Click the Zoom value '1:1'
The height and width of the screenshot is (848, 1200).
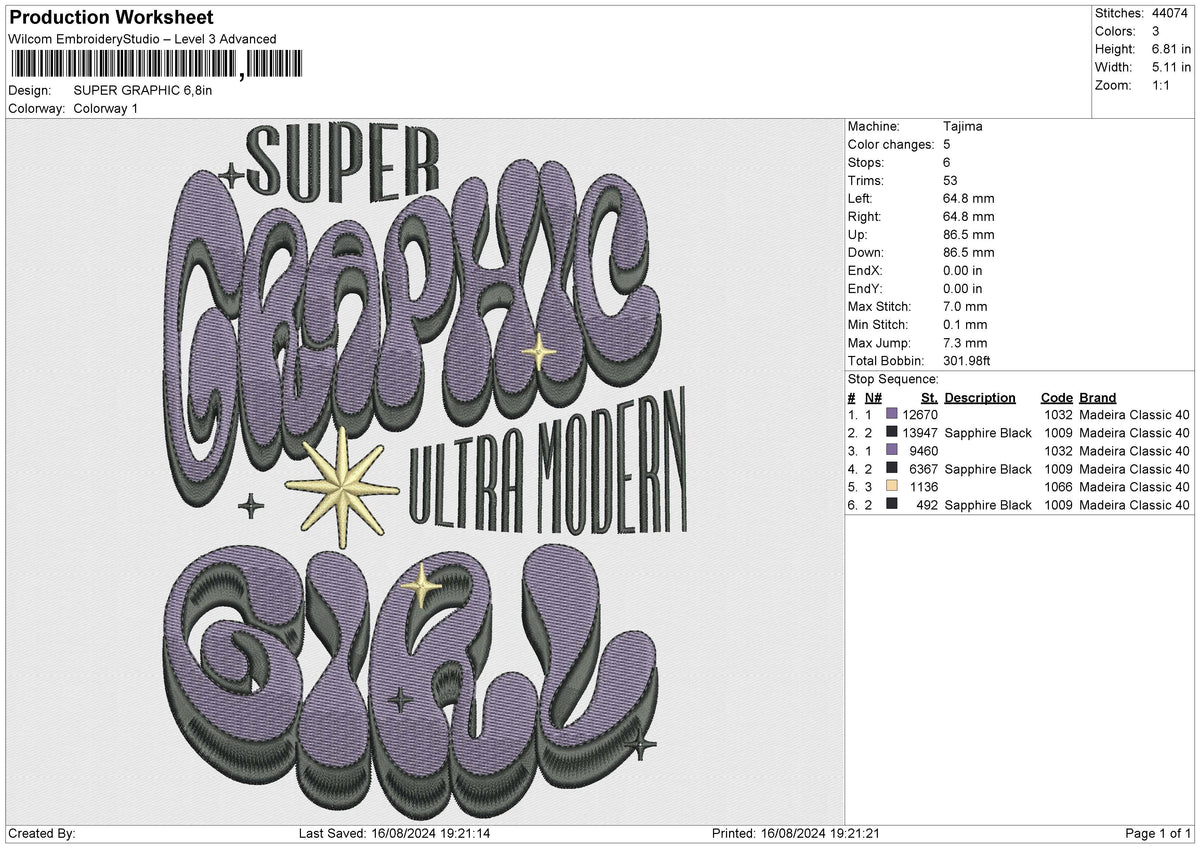pyautogui.click(x=1162, y=85)
